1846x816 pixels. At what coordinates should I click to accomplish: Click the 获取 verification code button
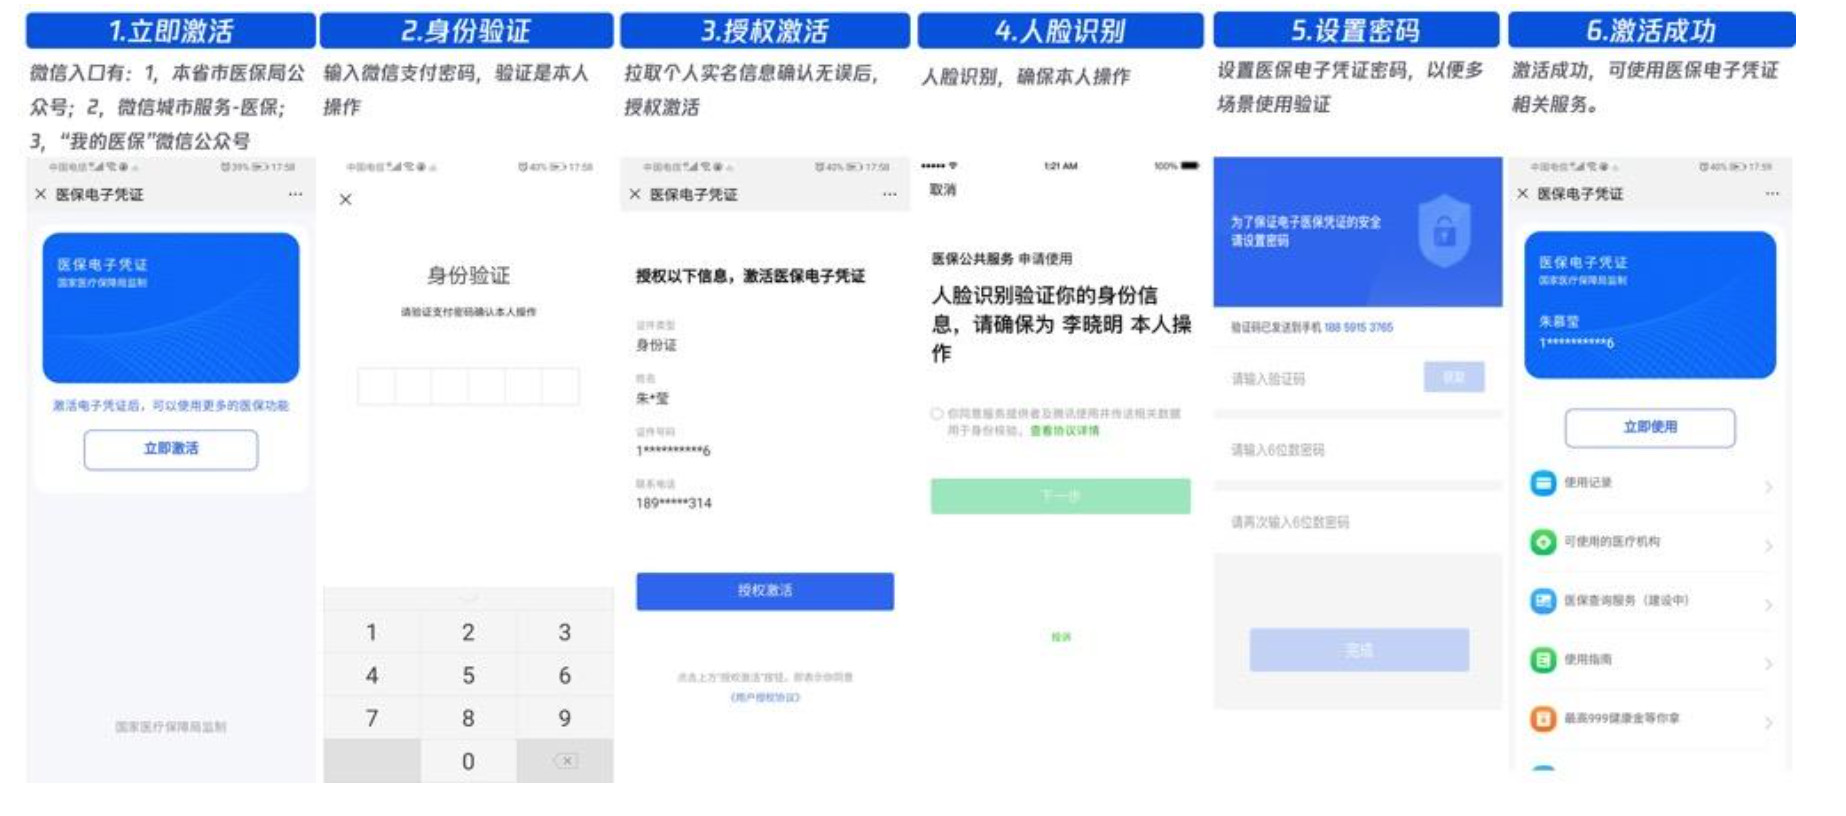(1454, 377)
